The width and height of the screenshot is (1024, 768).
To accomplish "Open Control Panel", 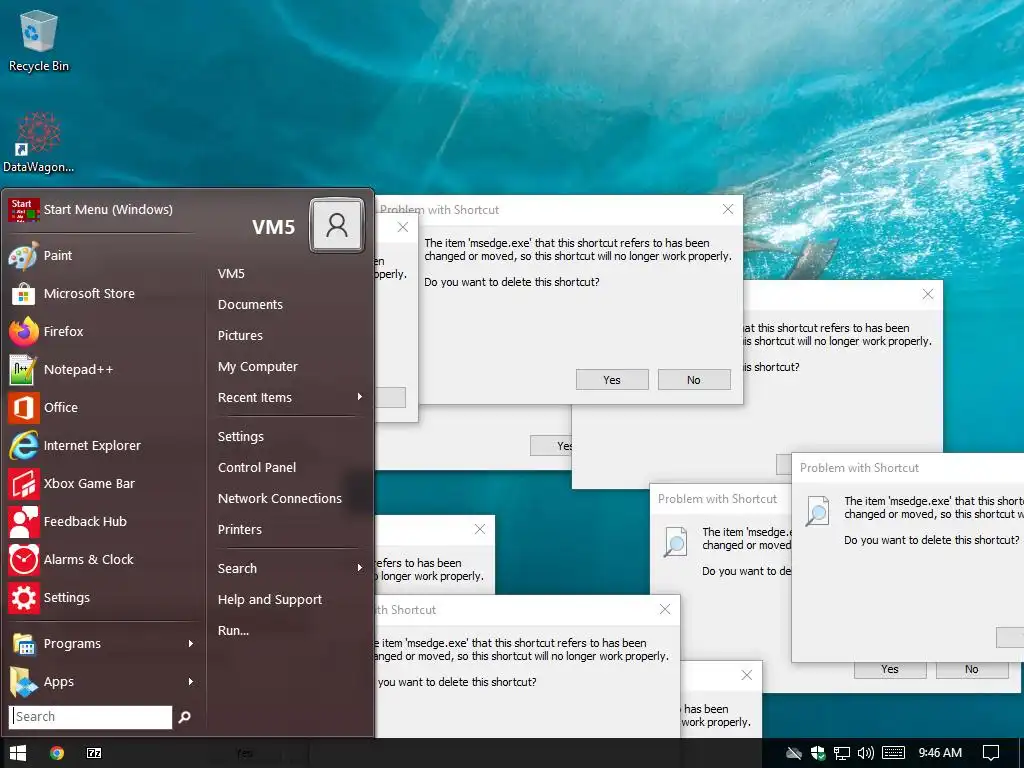I will coord(257,468).
